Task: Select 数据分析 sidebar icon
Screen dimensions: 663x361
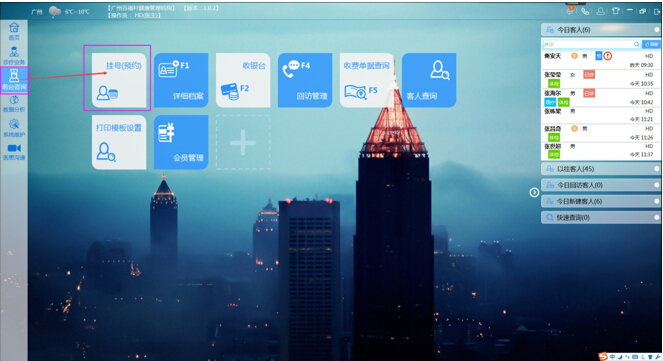Action: (x=14, y=104)
